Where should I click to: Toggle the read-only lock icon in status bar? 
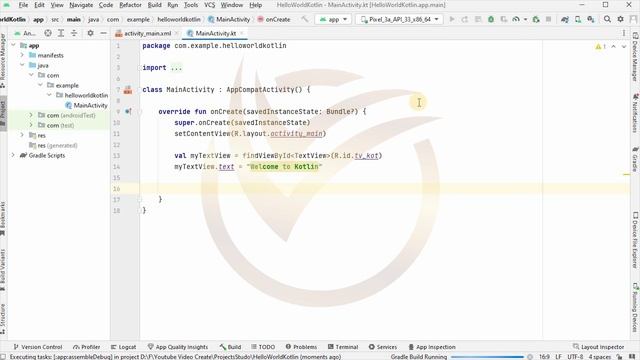click(619, 357)
